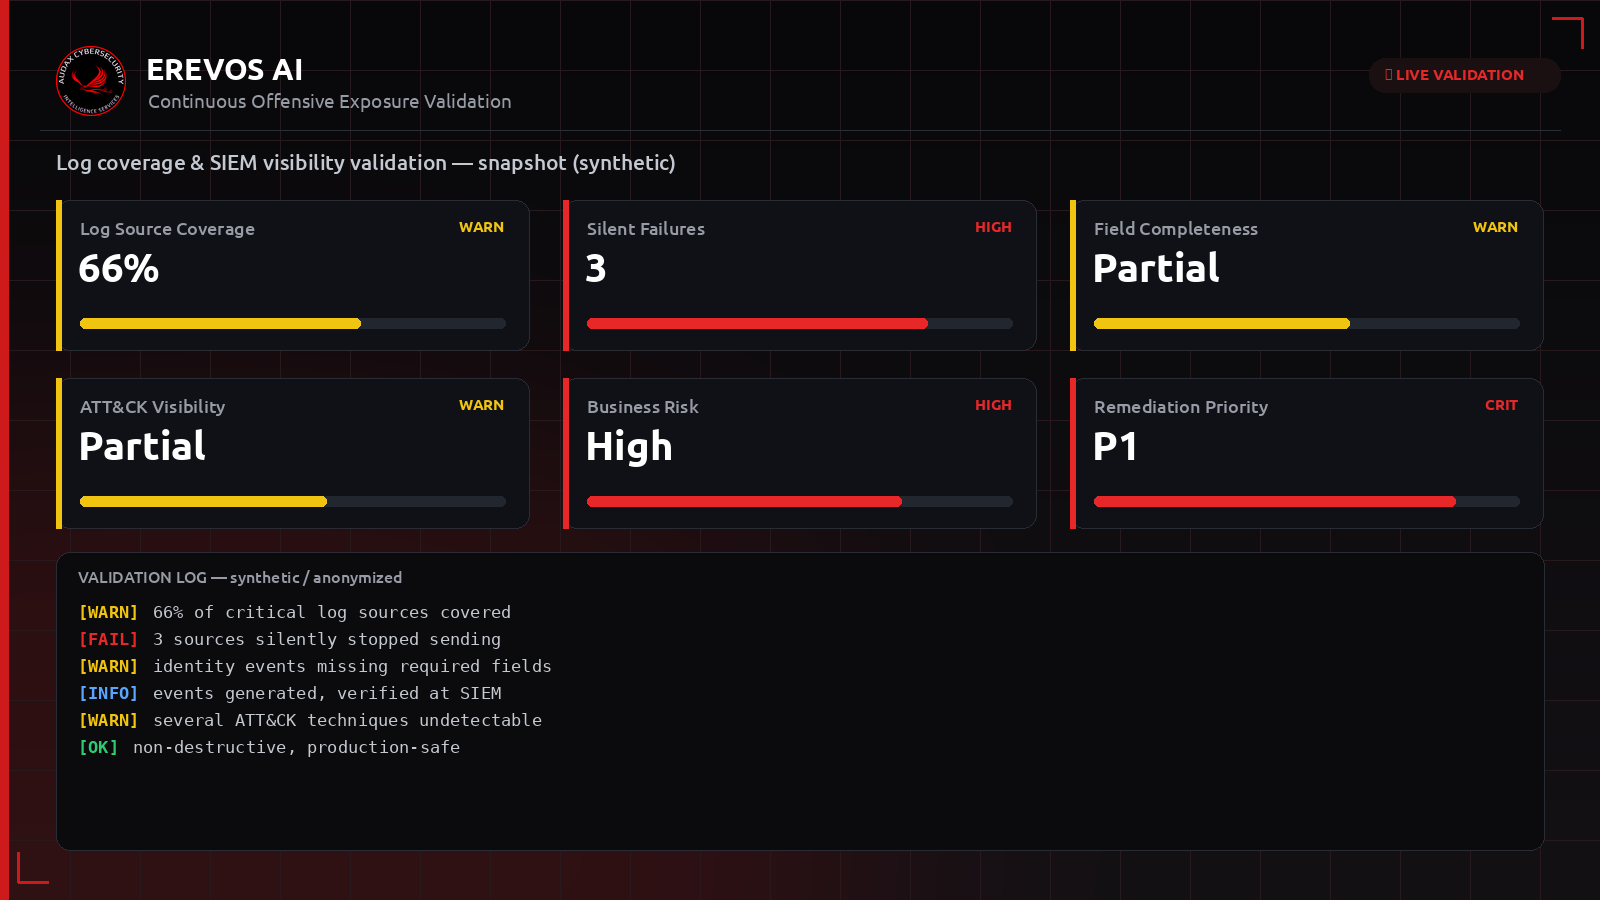Select log line 'identity events missing required fields'

tap(352, 666)
